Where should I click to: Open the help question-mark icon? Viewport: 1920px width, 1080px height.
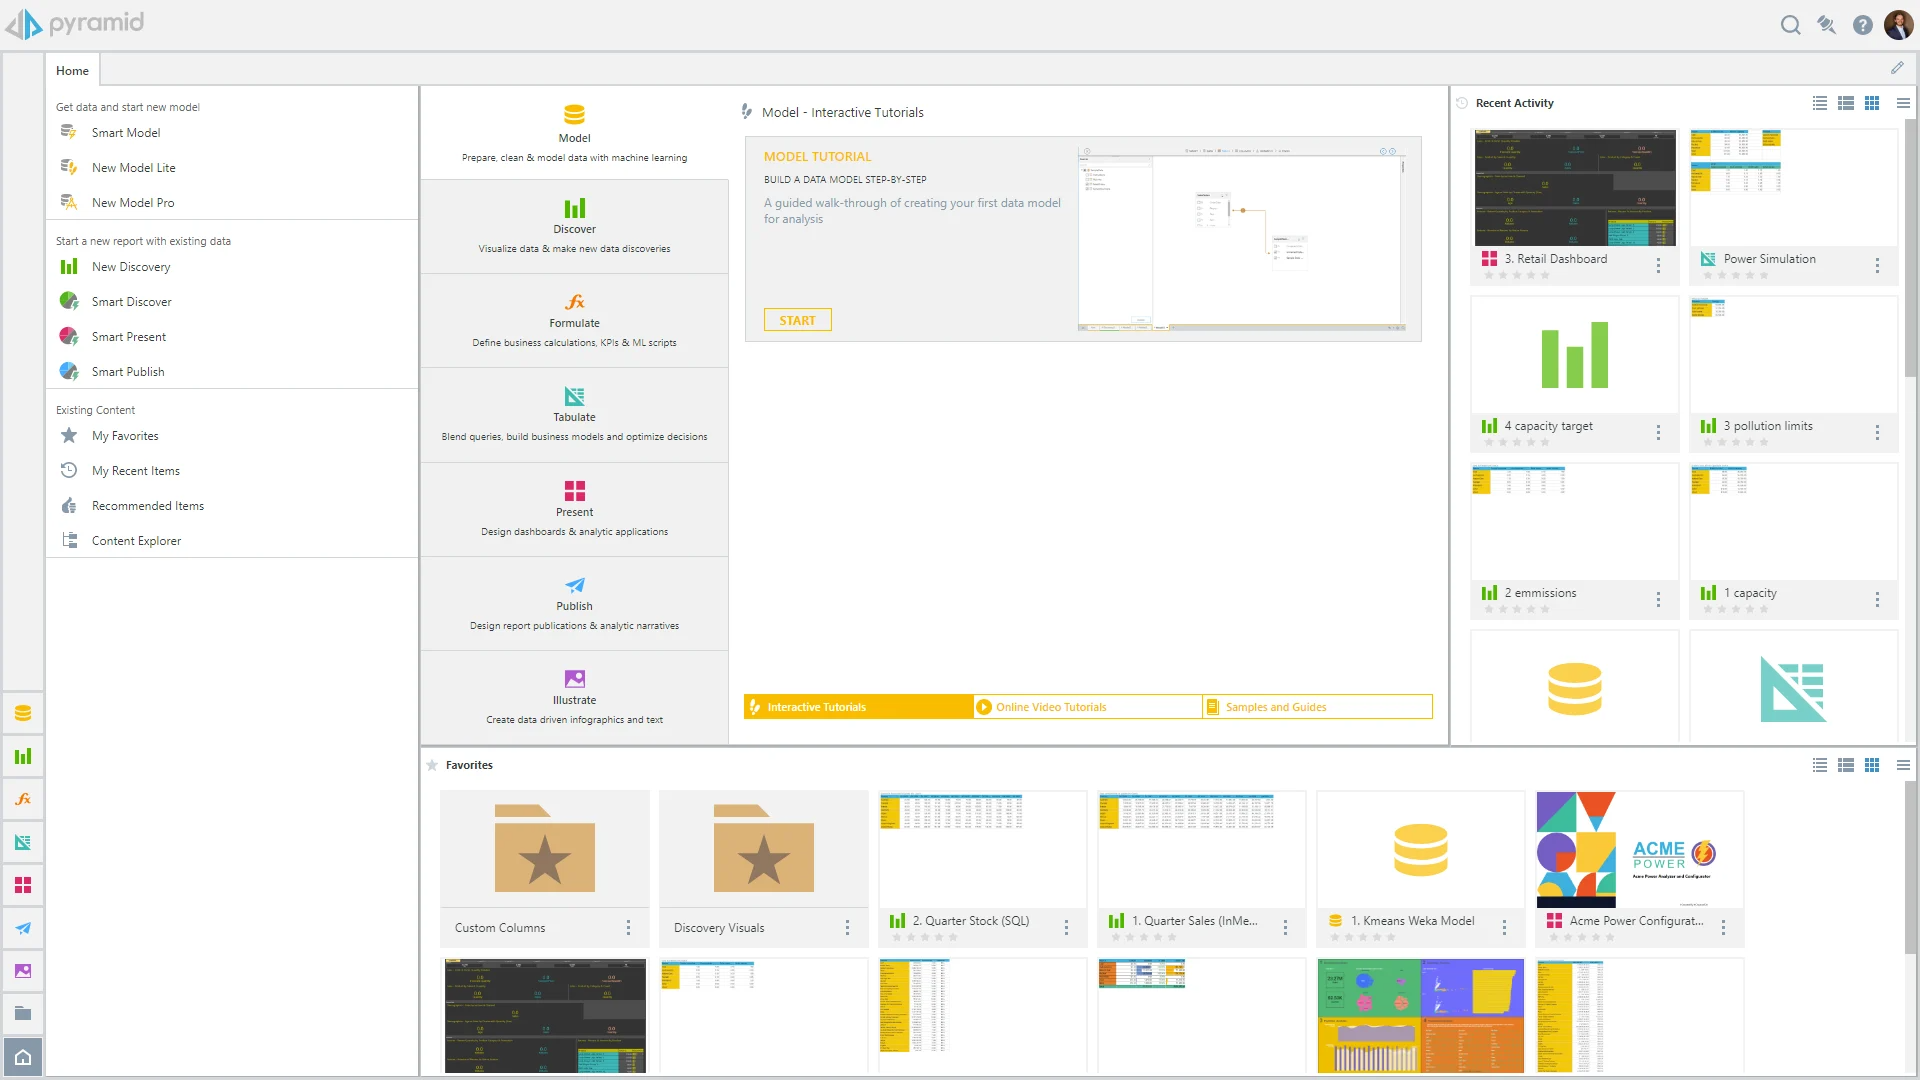(x=1862, y=24)
